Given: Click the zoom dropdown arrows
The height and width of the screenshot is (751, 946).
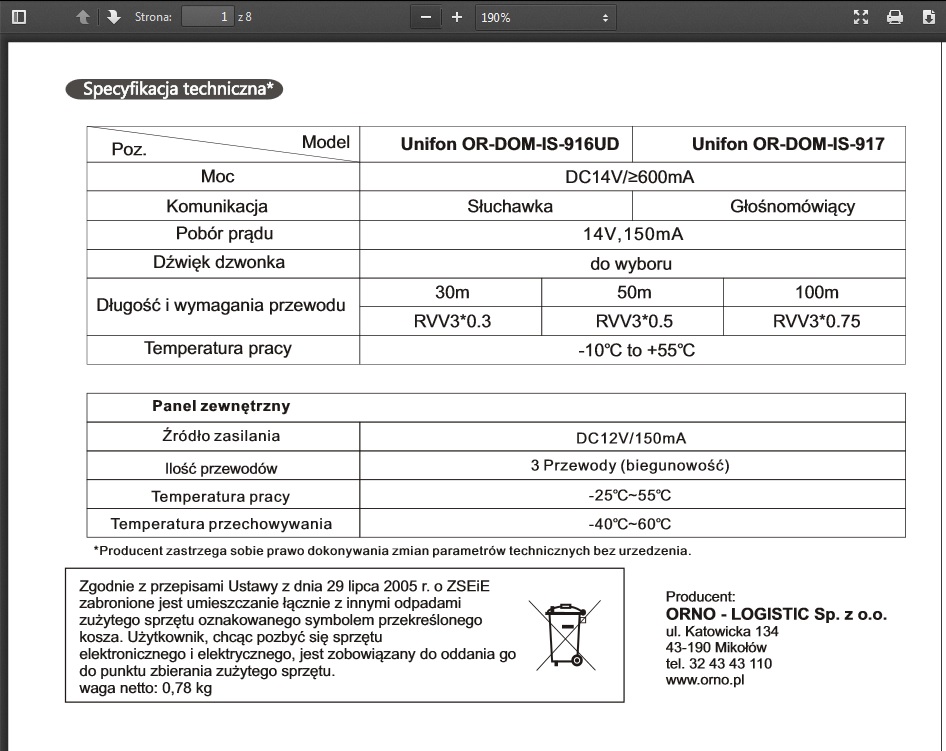Looking at the screenshot, I should 605,17.
